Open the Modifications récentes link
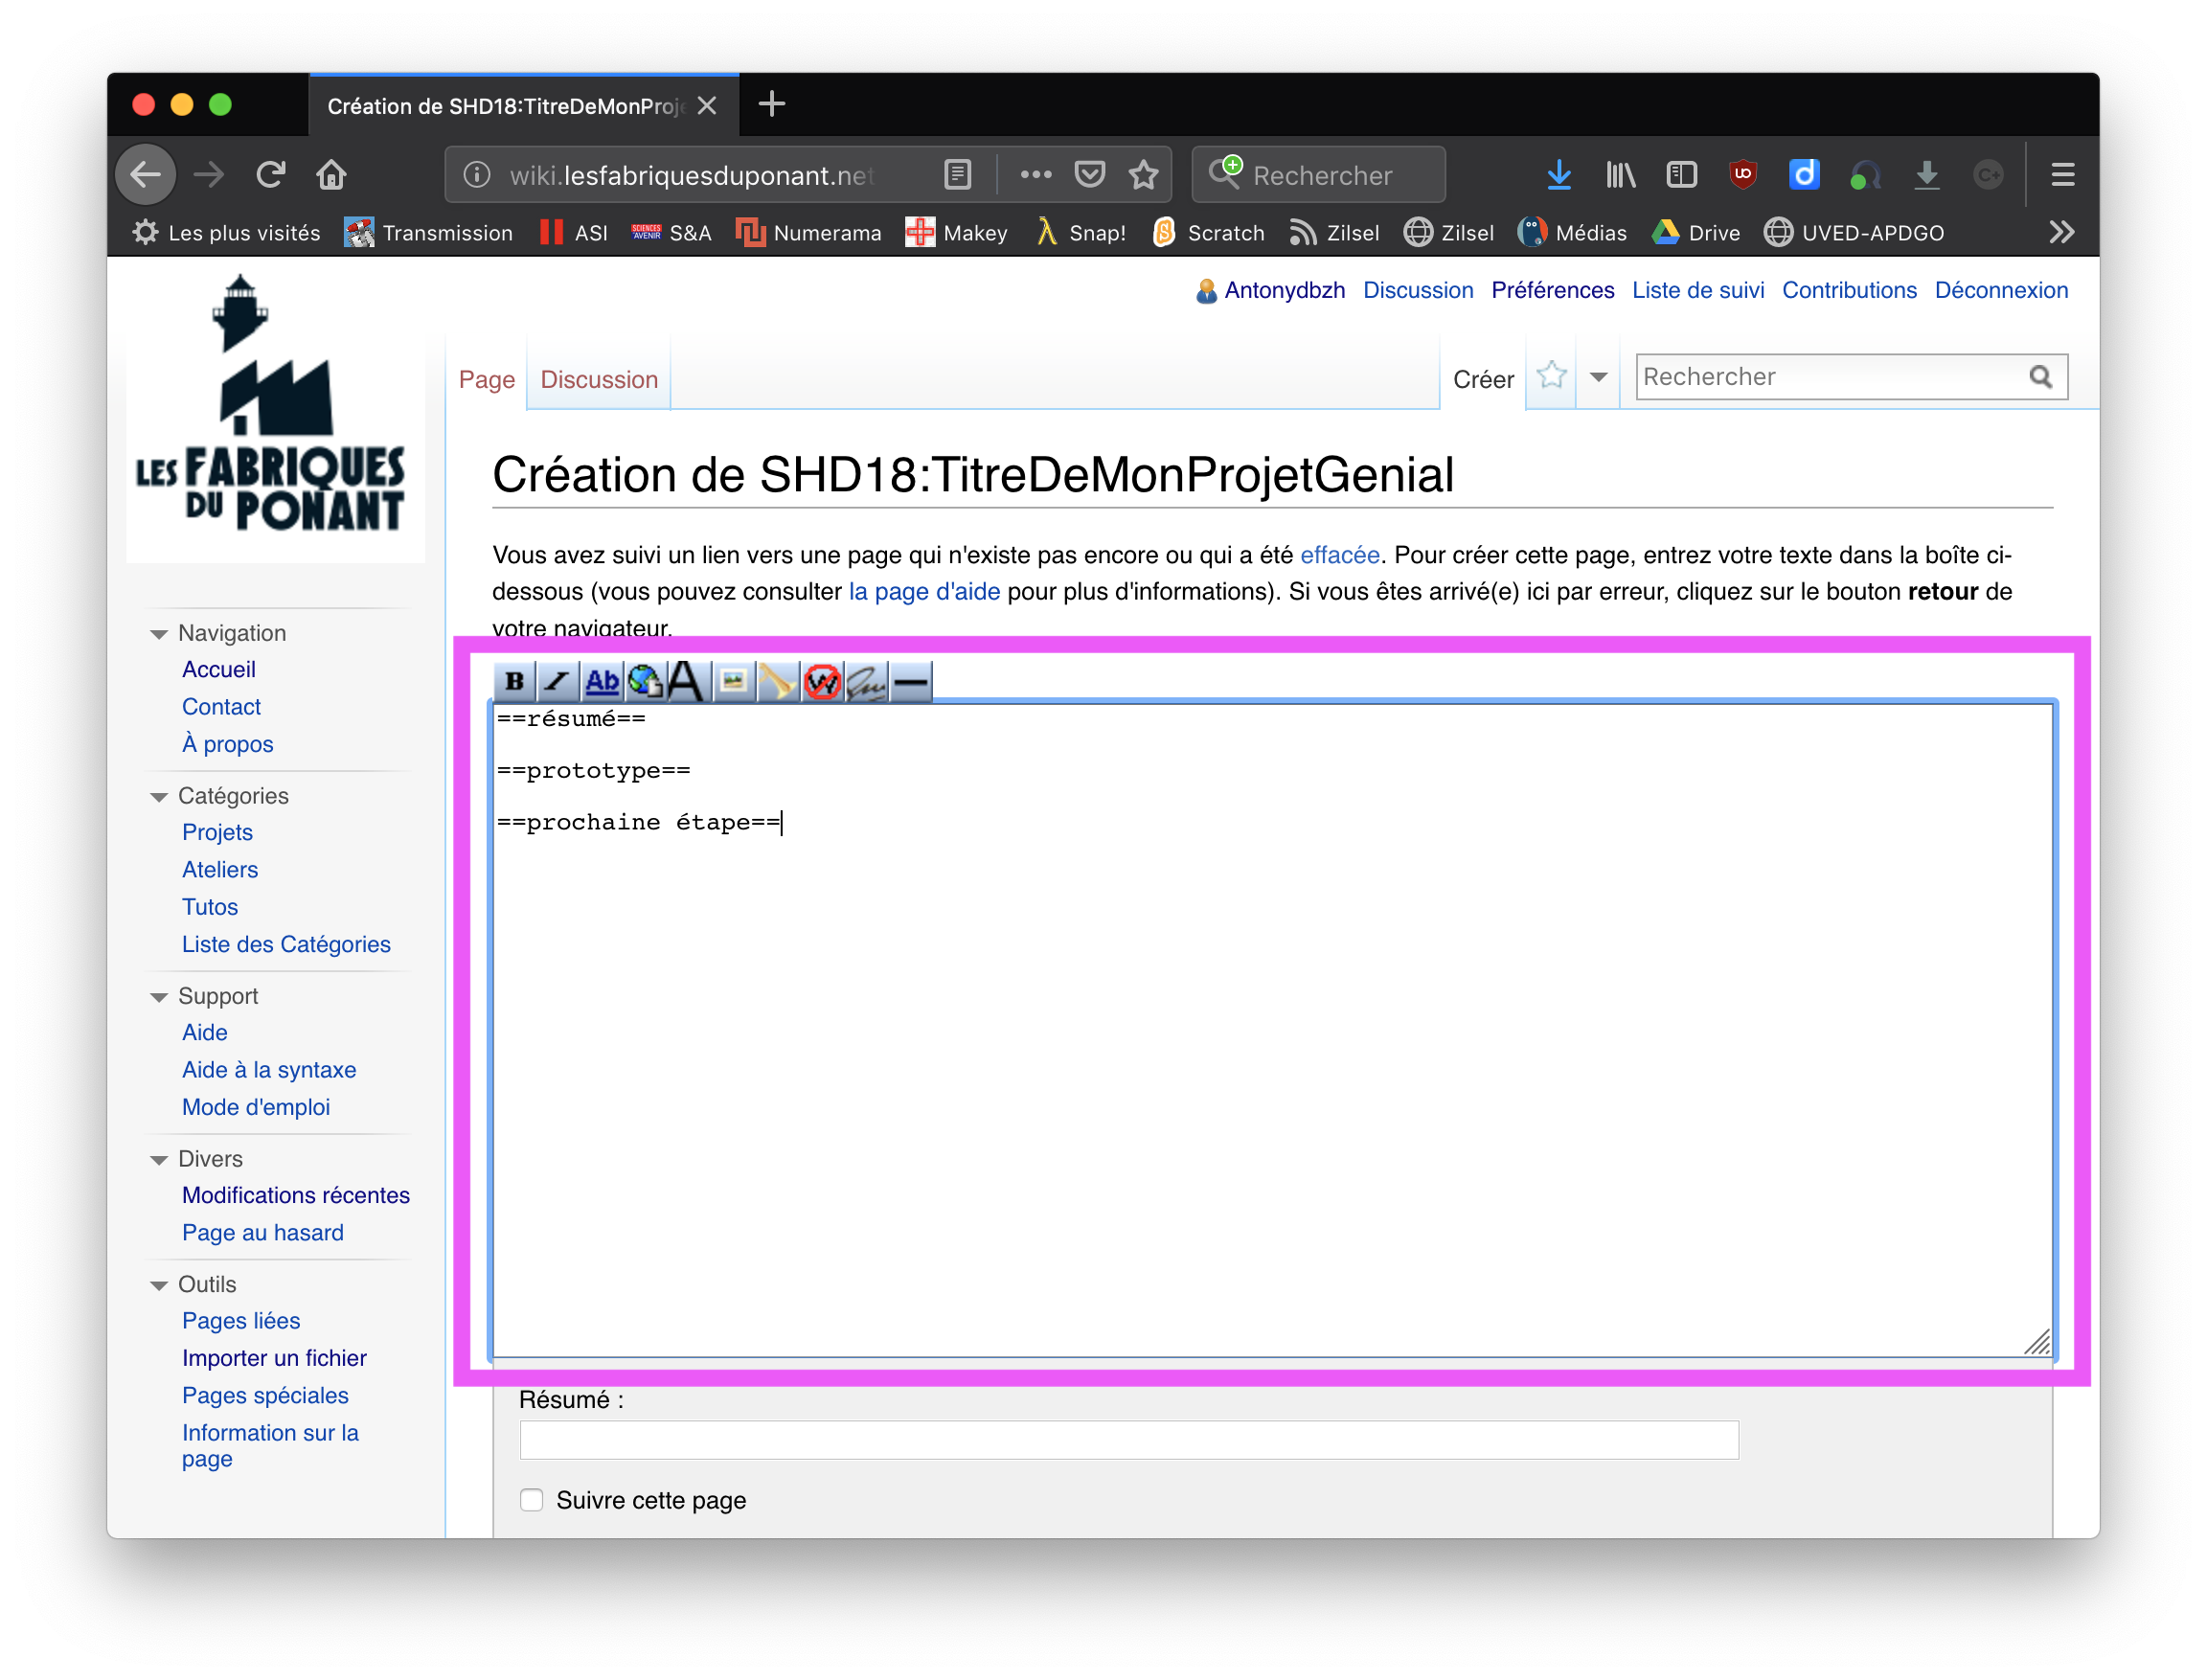The width and height of the screenshot is (2207, 1680). [x=296, y=1196]
